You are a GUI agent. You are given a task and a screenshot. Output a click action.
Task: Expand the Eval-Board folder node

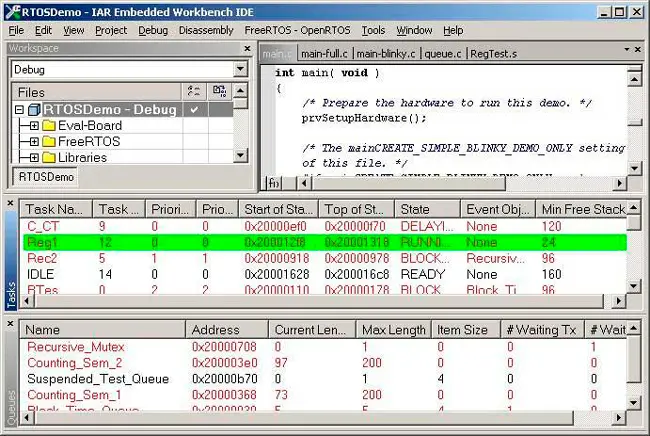click(34, 126)
